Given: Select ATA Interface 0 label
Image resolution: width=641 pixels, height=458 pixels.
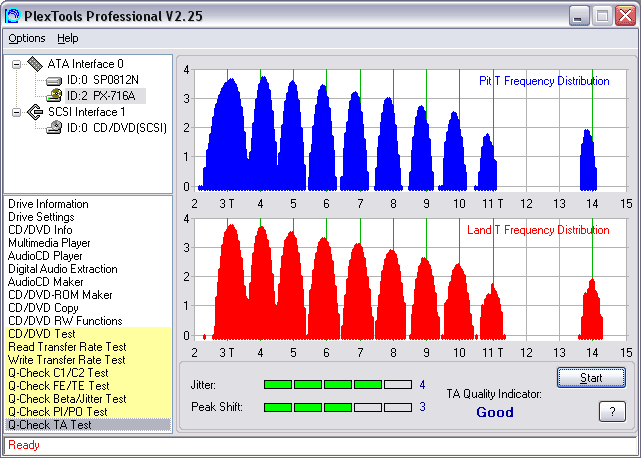Looking at the screenshot, I should point(85,64).
